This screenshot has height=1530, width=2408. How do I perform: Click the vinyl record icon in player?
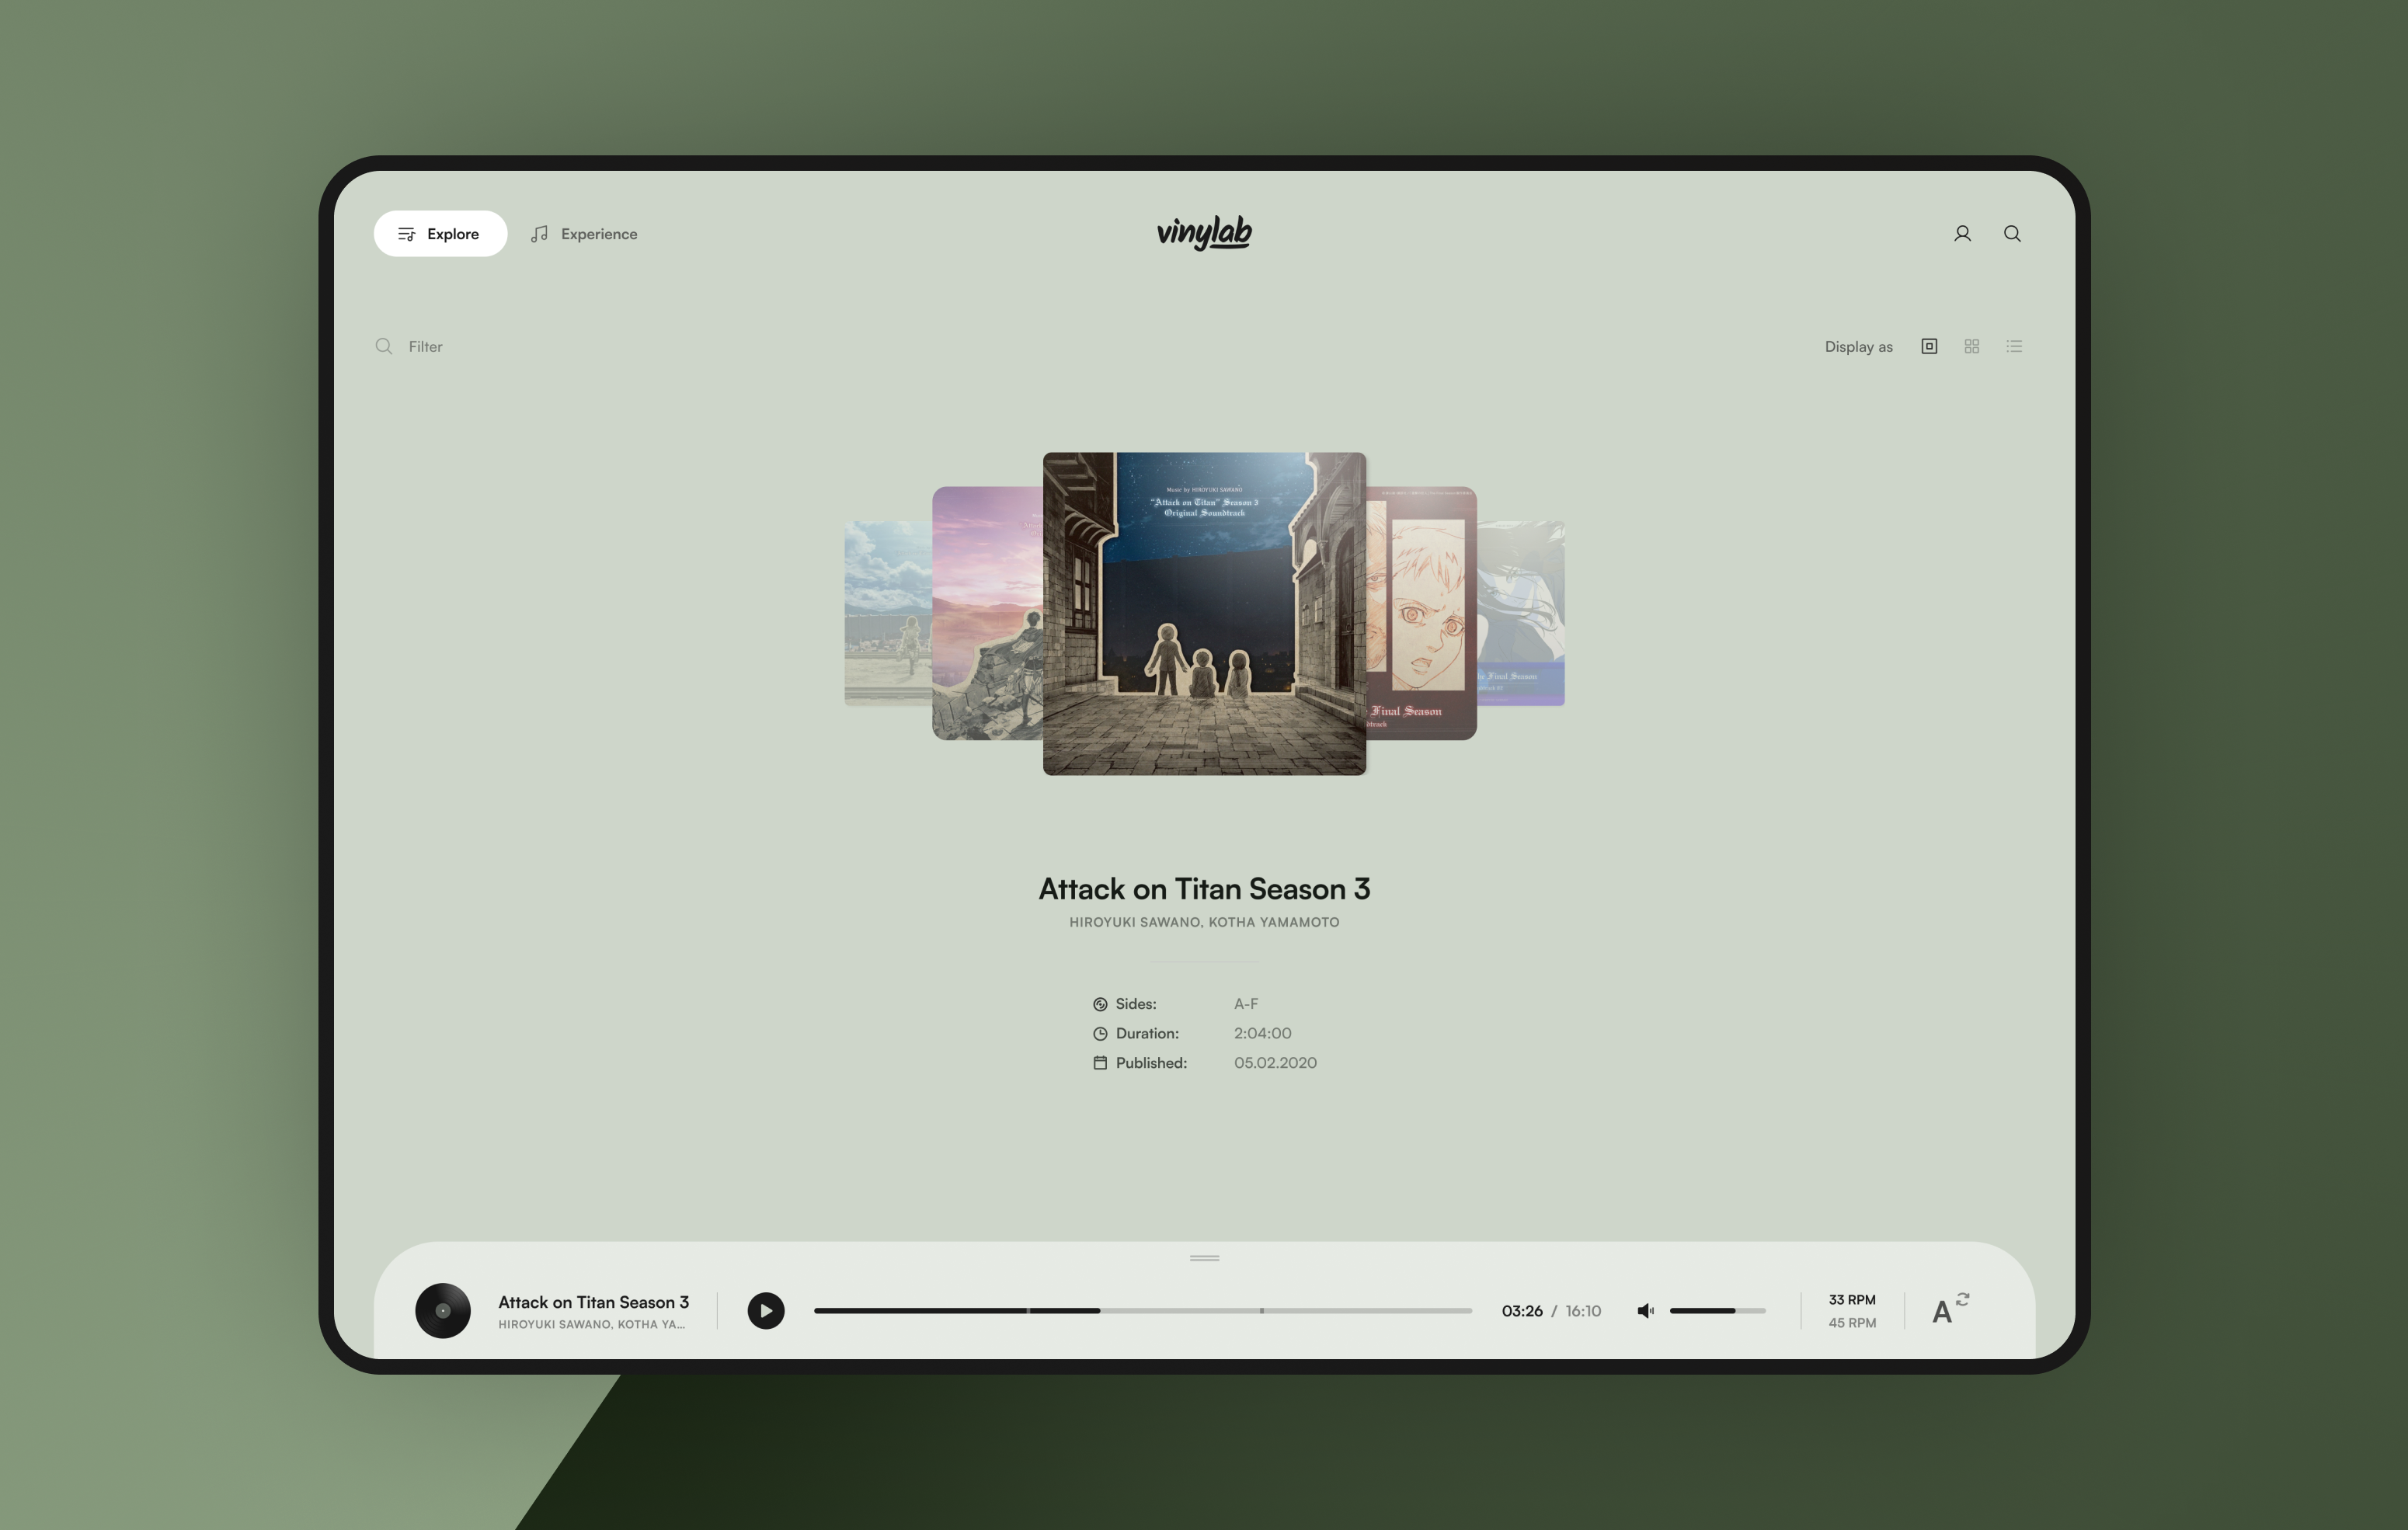(443, 1310)
